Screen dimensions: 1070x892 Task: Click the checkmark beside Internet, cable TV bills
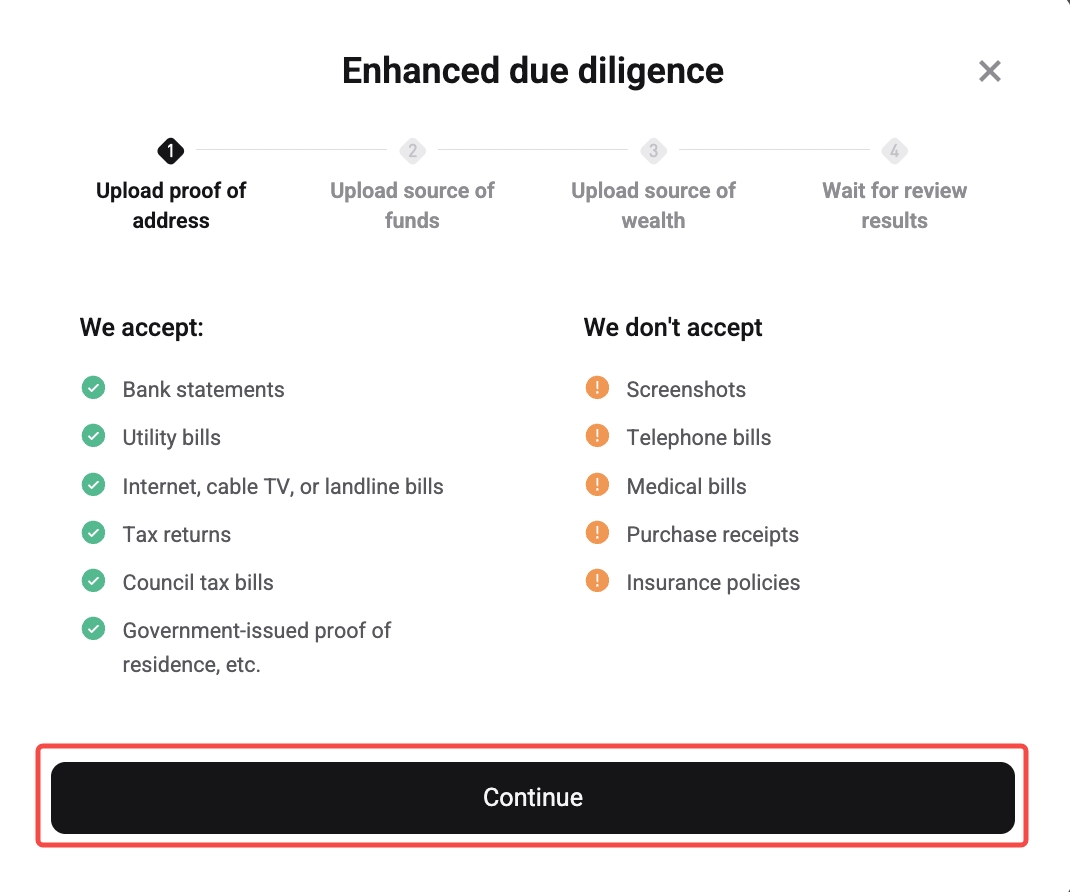tap(93, 484)
